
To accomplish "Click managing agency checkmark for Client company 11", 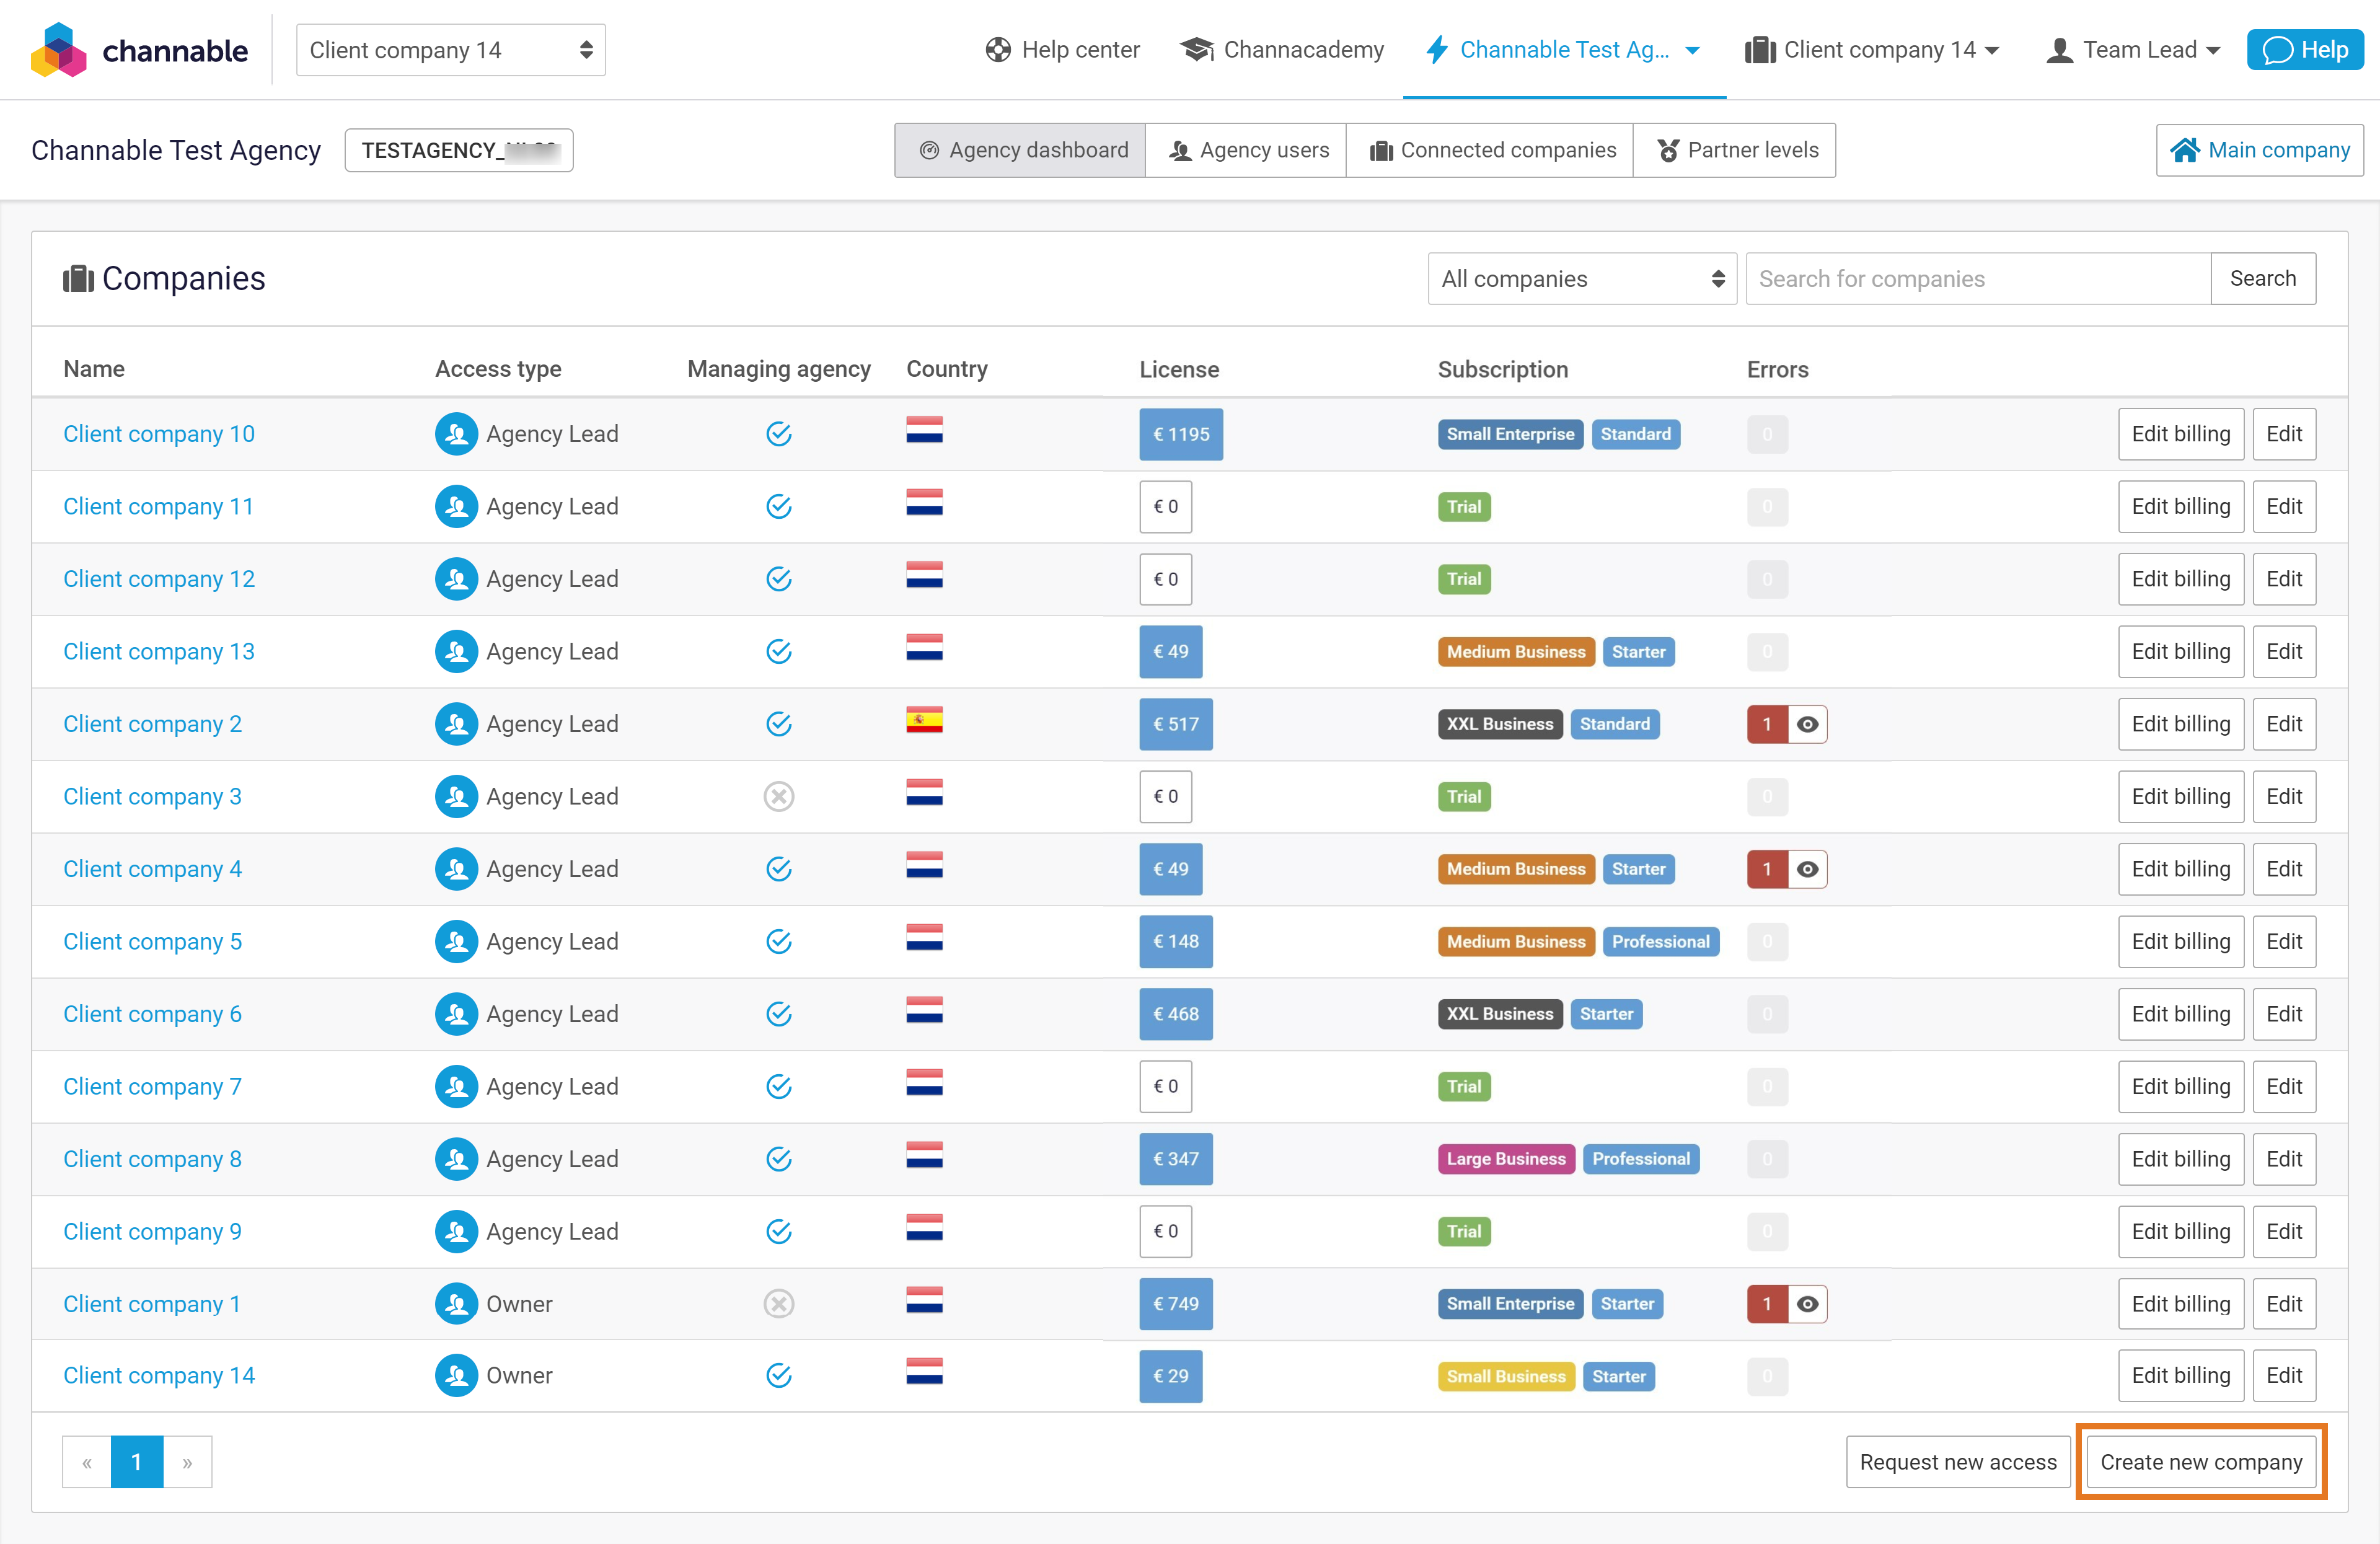I will coord(779,507).
